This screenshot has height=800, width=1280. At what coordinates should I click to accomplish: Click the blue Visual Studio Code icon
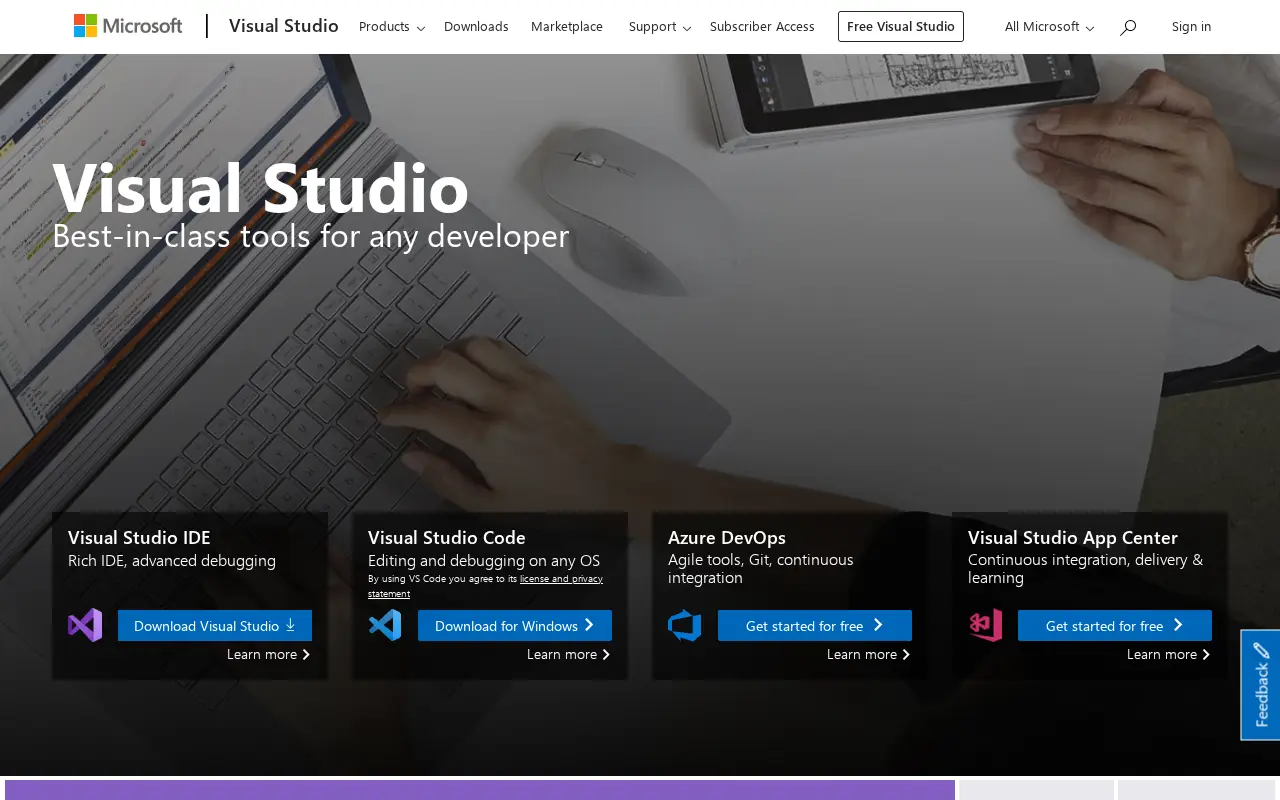click(385, 625)
